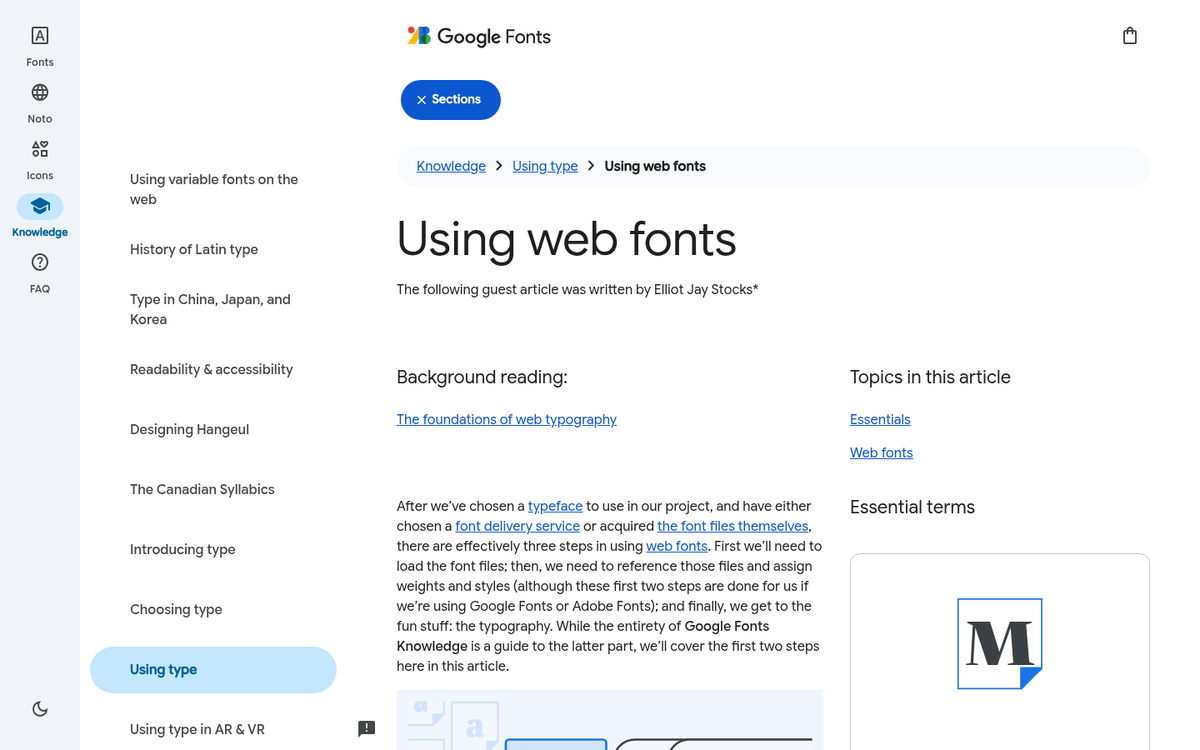The image size is (1200, 750).
Task: Navigate to Knowledge via the breadcrumb
Action: point(451,166)
